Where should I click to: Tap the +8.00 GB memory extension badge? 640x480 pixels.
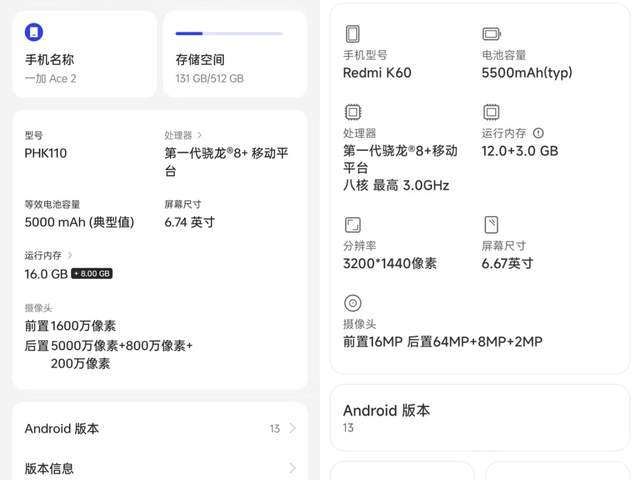pos(92,274)
